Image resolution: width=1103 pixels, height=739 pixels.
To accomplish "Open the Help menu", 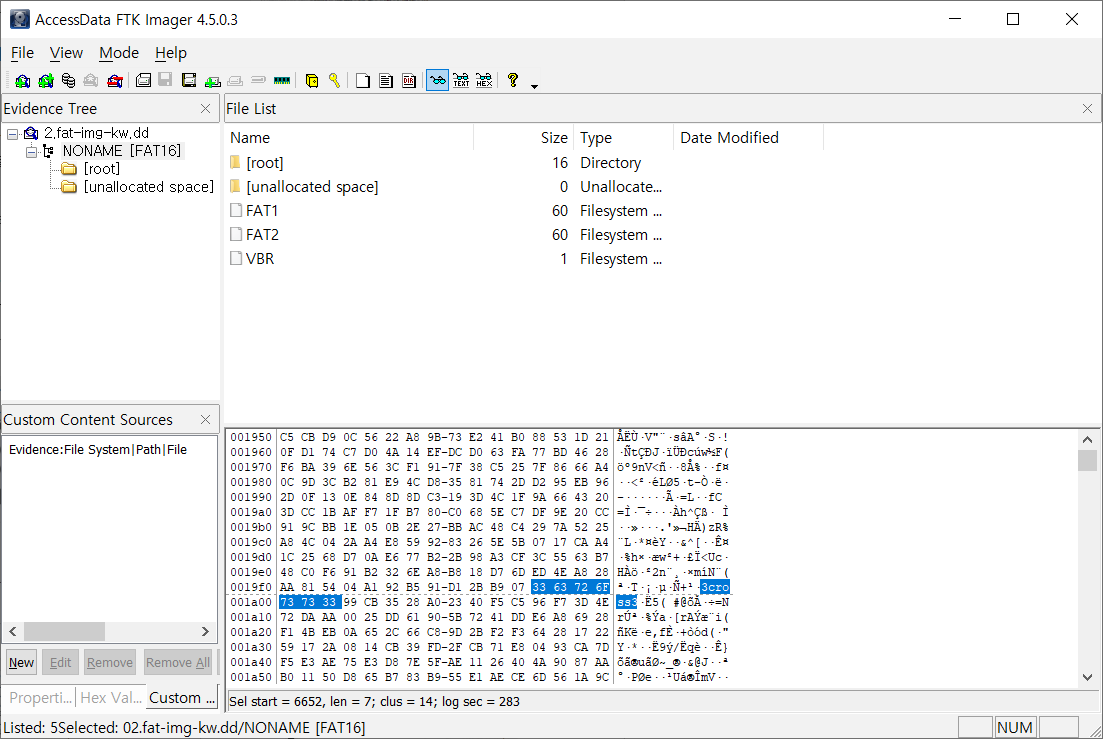I will [171, 53].
